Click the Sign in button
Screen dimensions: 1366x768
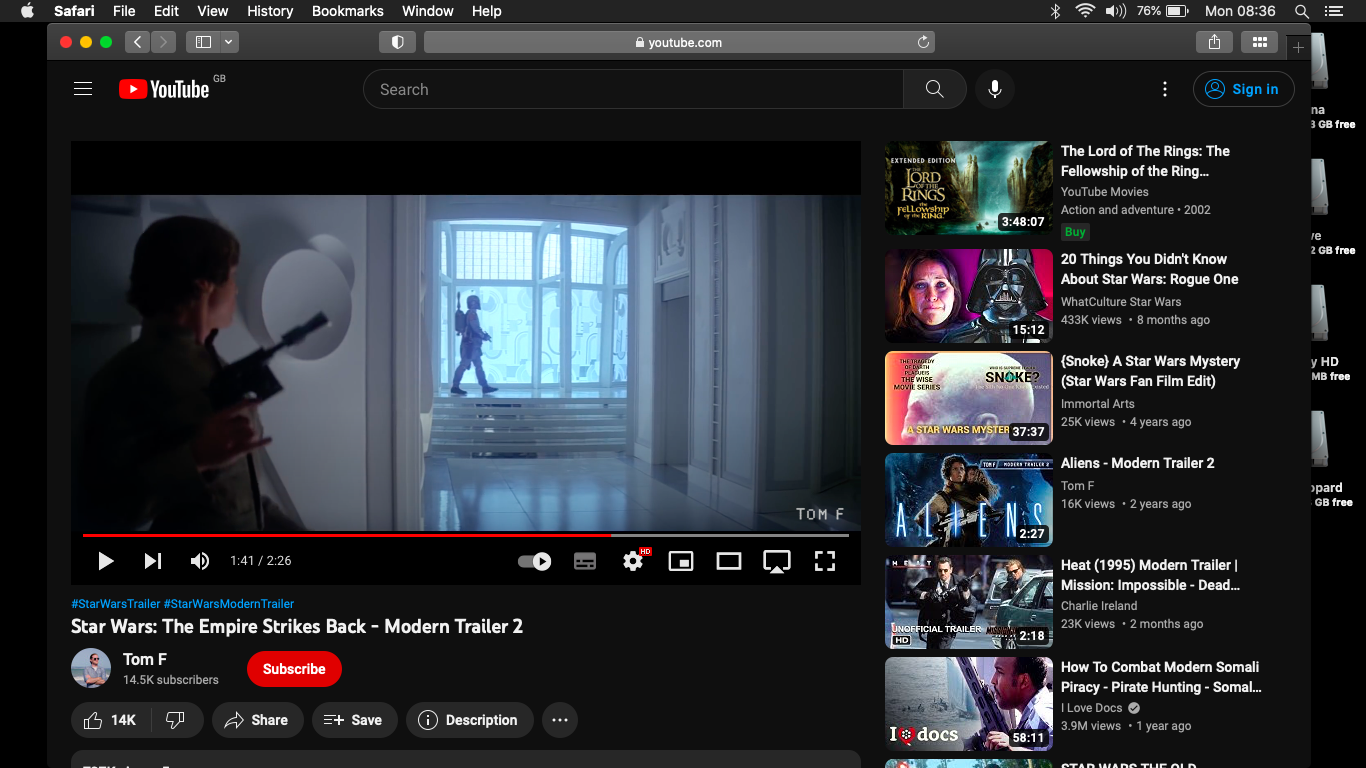[1244, 89]
